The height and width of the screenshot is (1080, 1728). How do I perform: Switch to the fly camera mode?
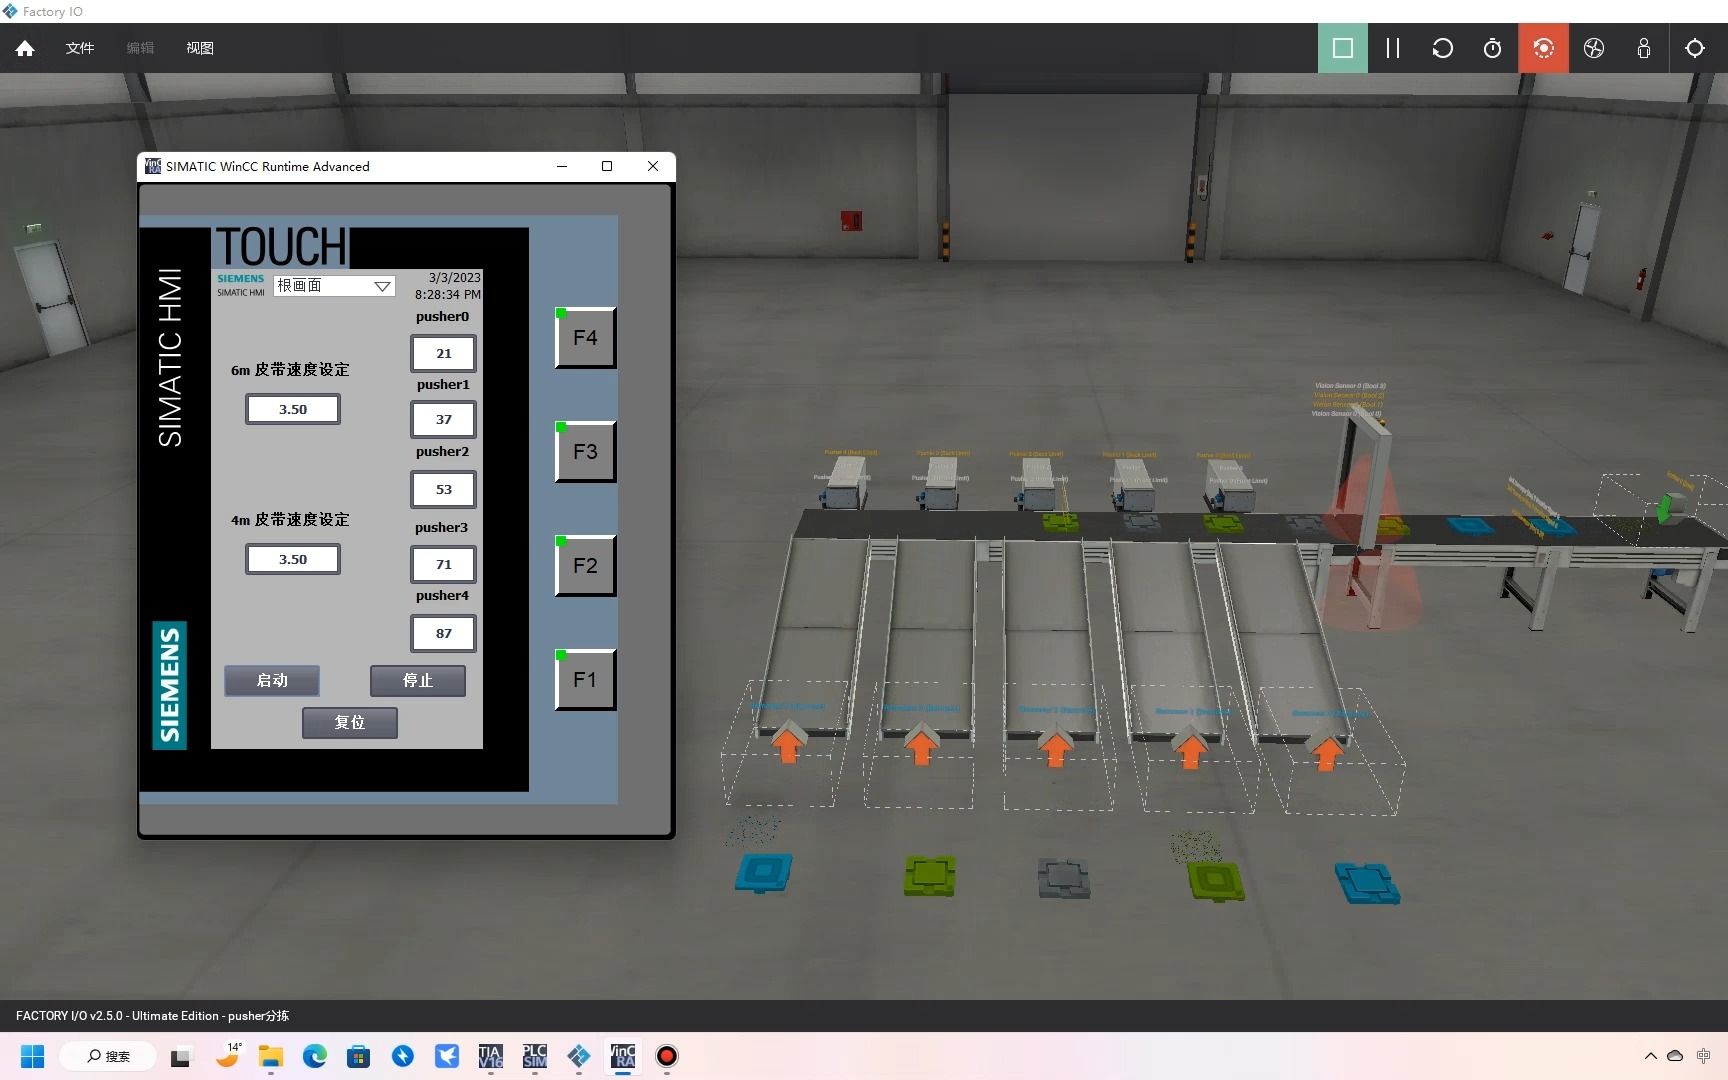1593,47
